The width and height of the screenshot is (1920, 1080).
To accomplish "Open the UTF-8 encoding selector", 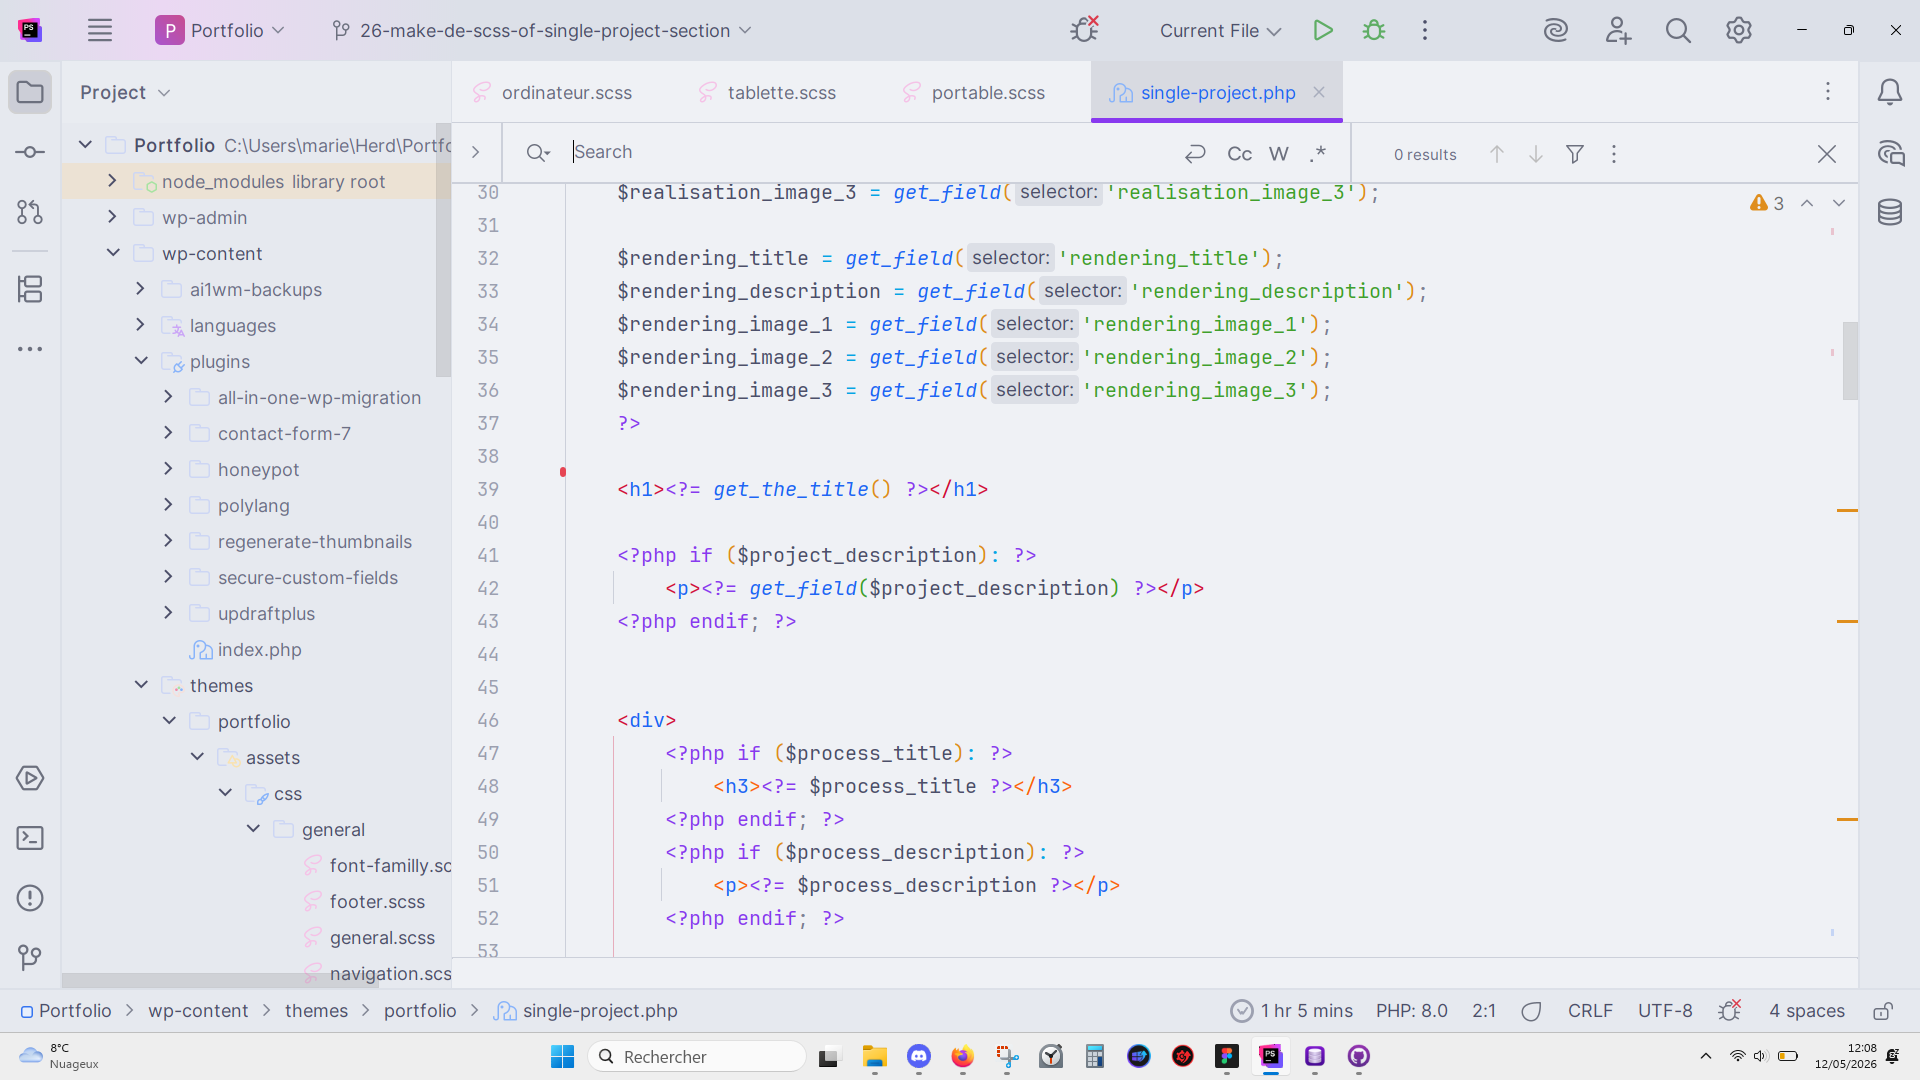I will coord(1665,1011).
